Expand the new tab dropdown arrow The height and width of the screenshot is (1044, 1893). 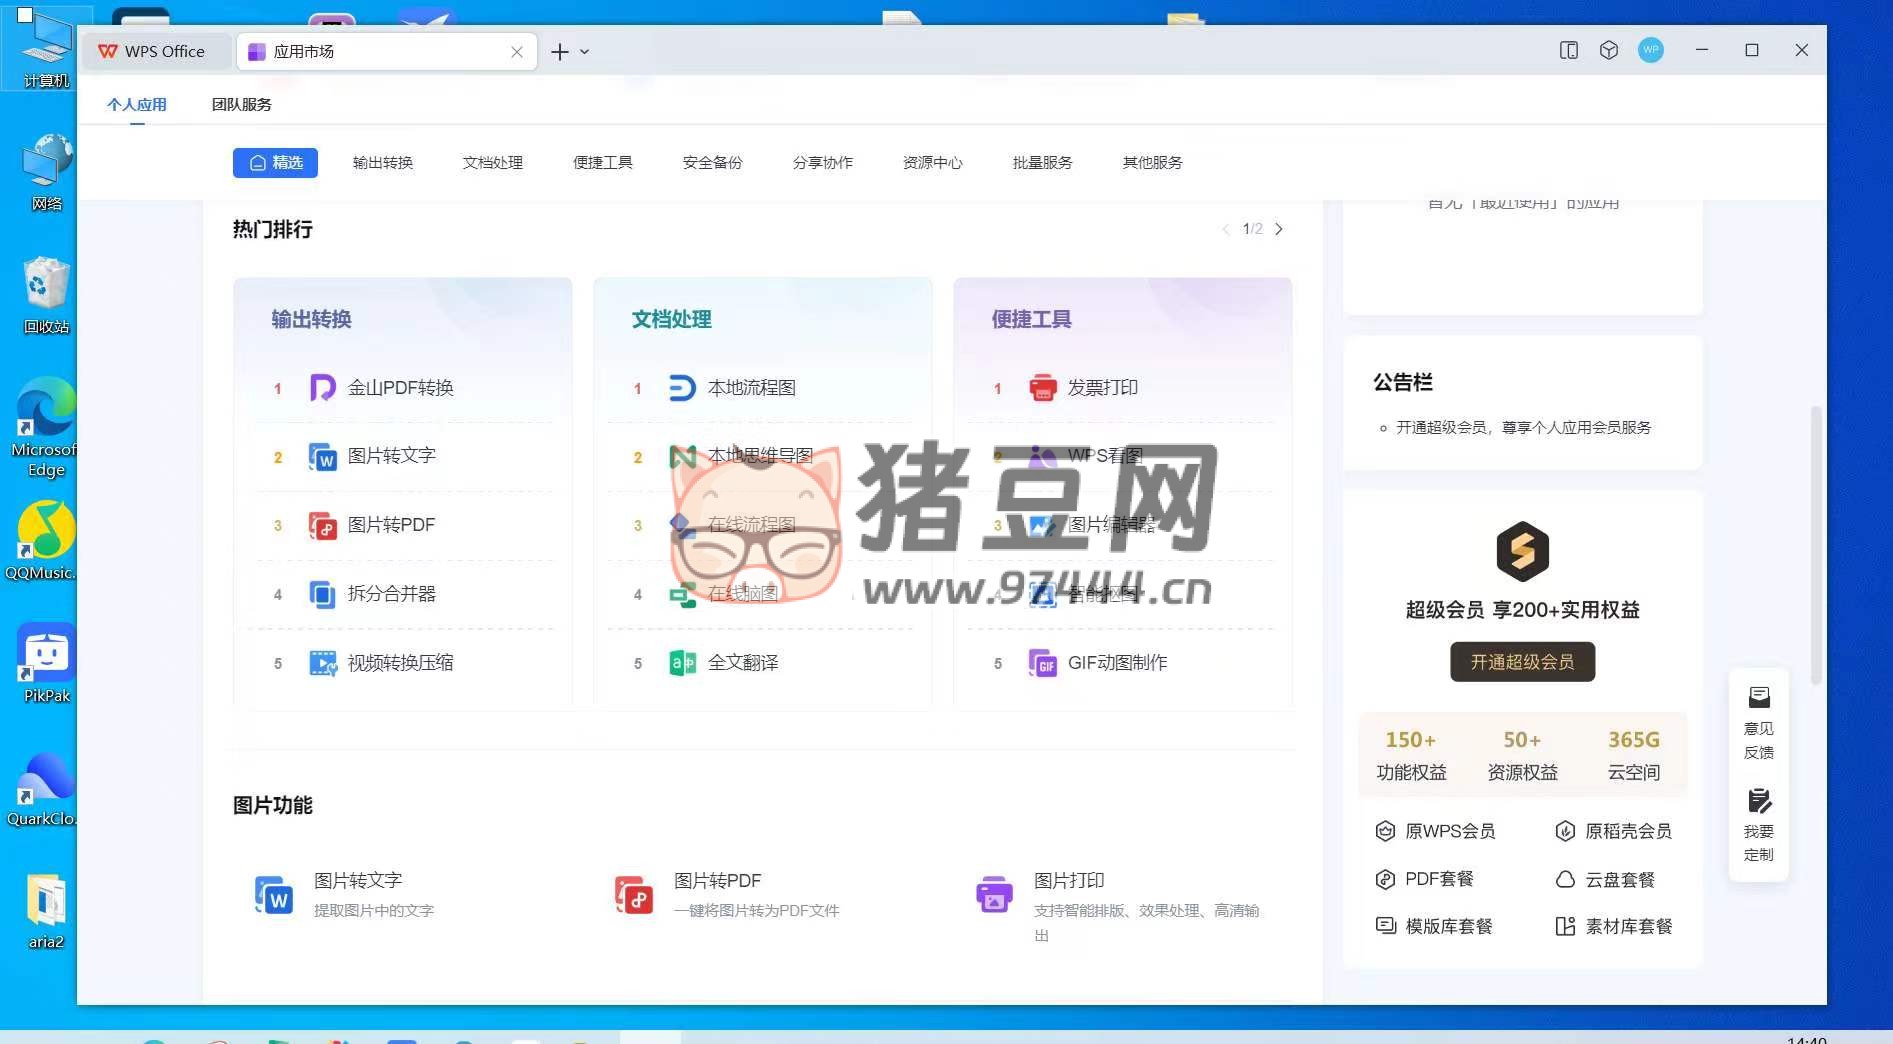tap(585, 52)
